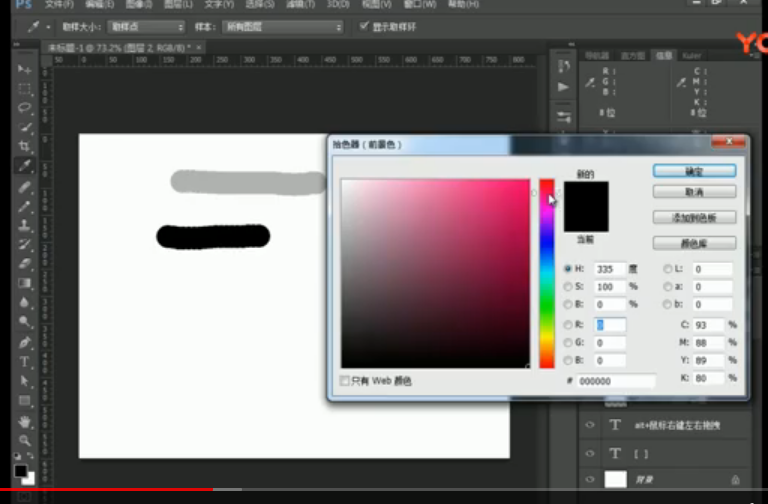This screenshot has height=504, width=768.
Task: Click the vertical hue slider bar
Action: [547, 273]
